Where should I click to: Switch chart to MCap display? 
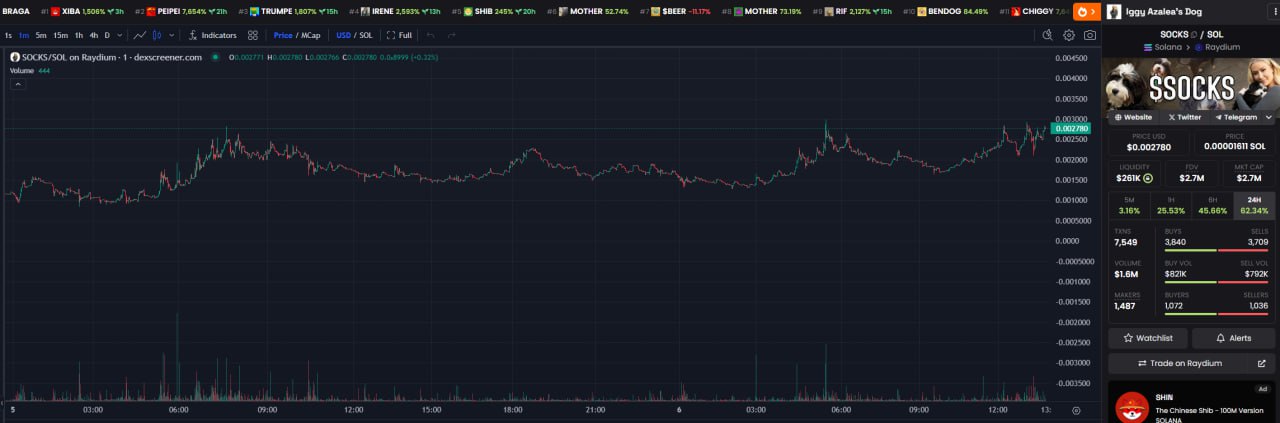pyautogui.click(x=310, y=35)
